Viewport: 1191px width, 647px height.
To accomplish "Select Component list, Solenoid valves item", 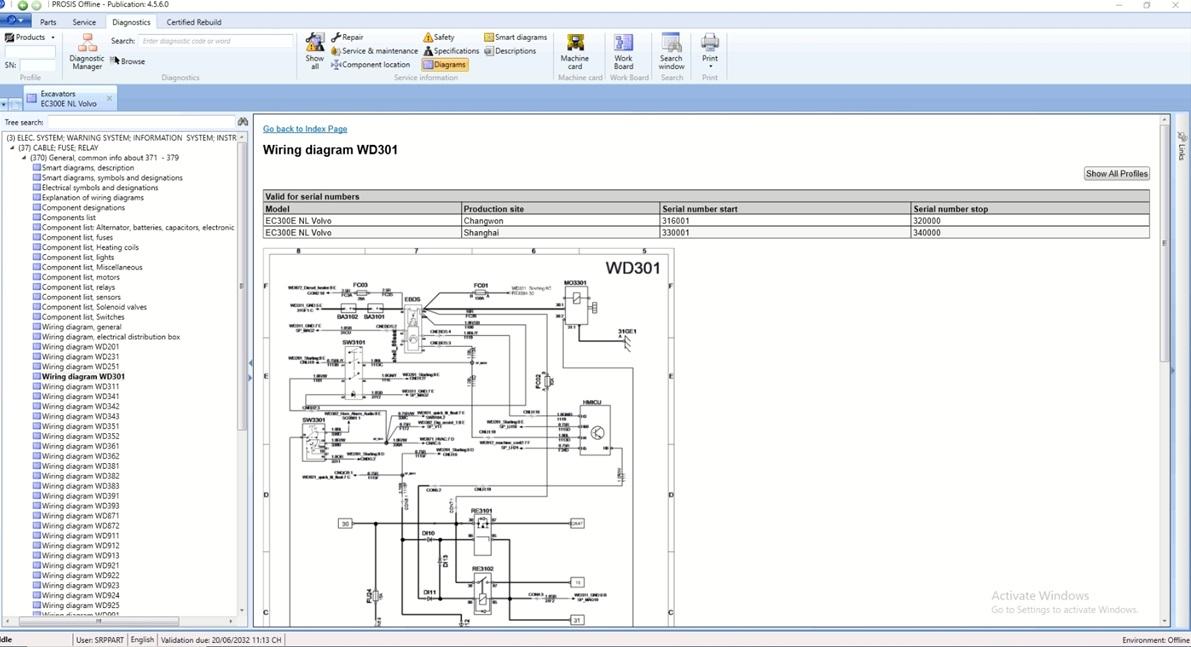I will [94, 307].
